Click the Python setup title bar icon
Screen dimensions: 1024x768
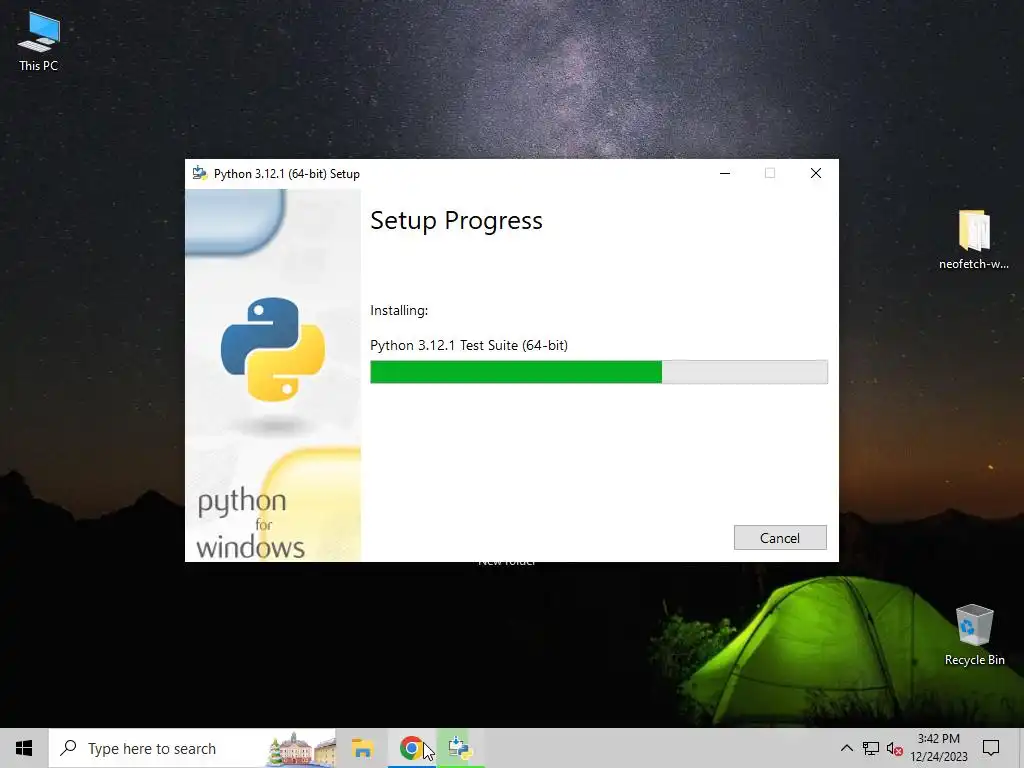tap(200, 174)
